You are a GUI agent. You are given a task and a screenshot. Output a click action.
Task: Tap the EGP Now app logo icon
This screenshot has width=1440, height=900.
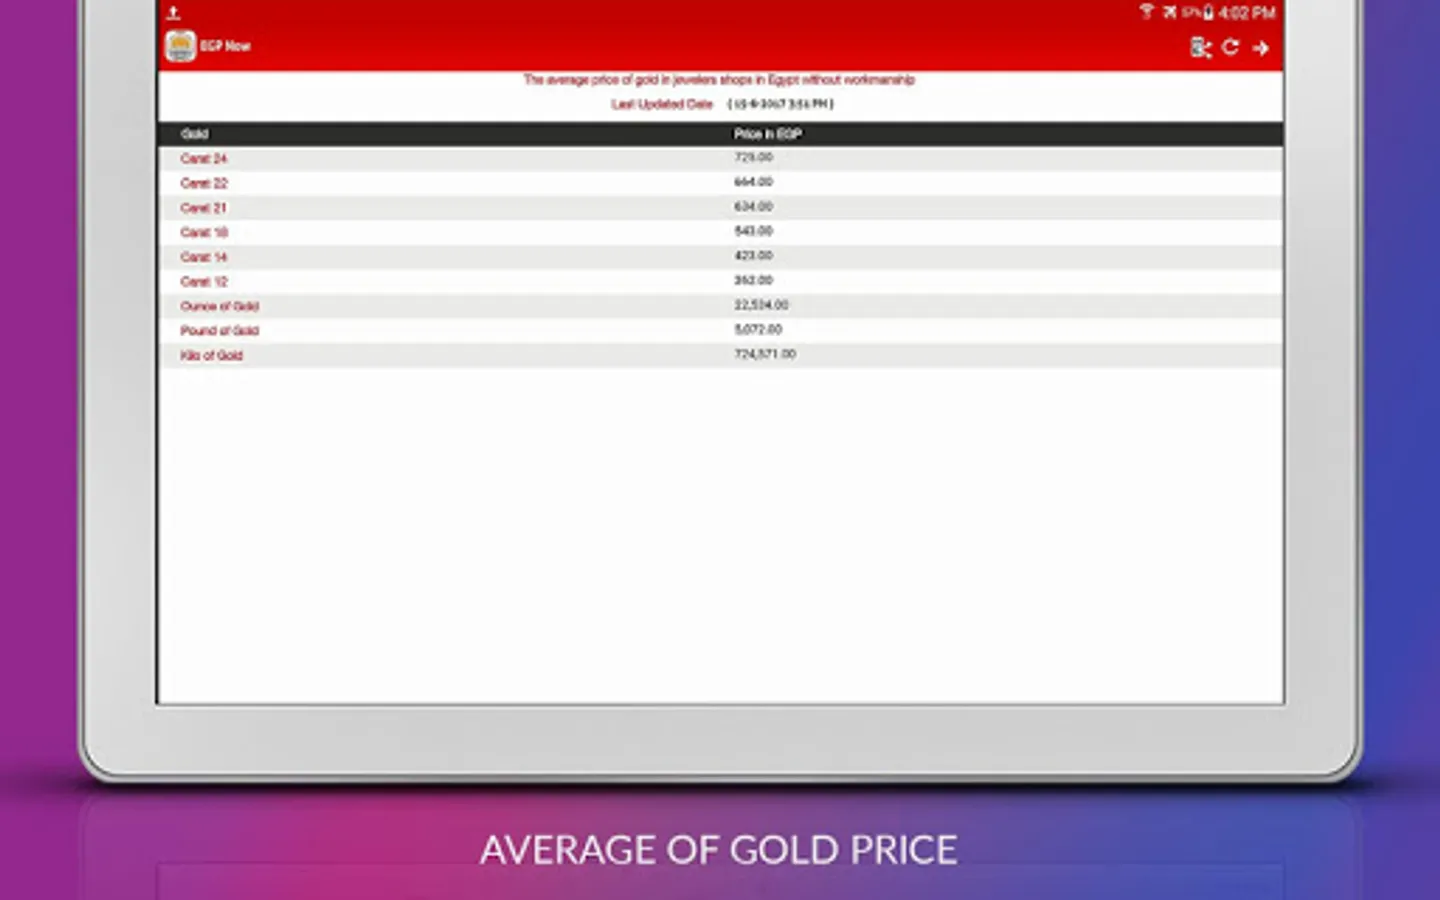pos(181,46)
